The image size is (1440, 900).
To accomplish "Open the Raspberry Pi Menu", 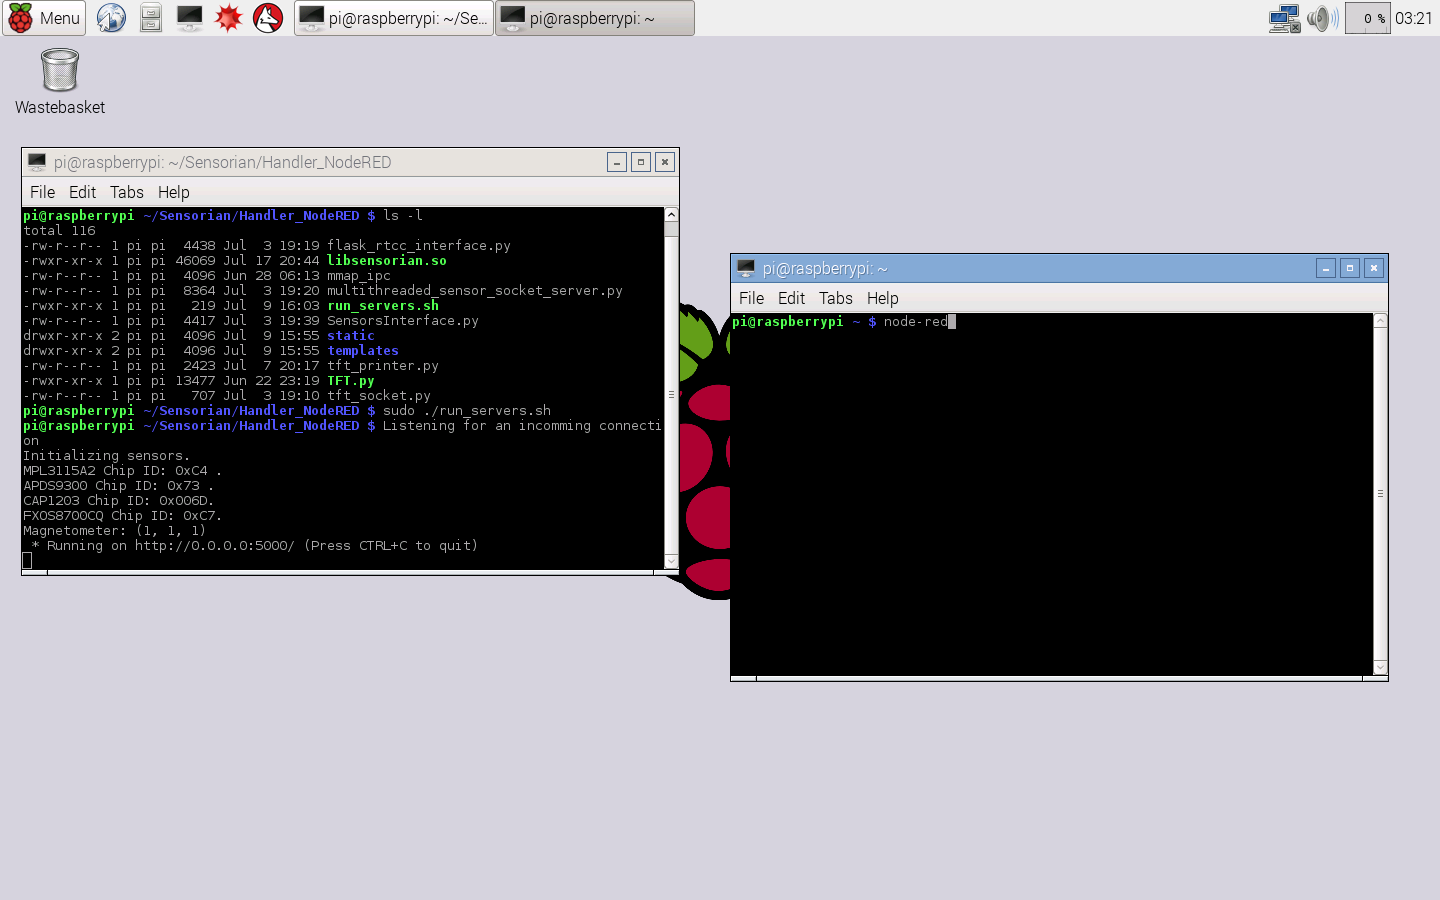I will coord(44,18).
